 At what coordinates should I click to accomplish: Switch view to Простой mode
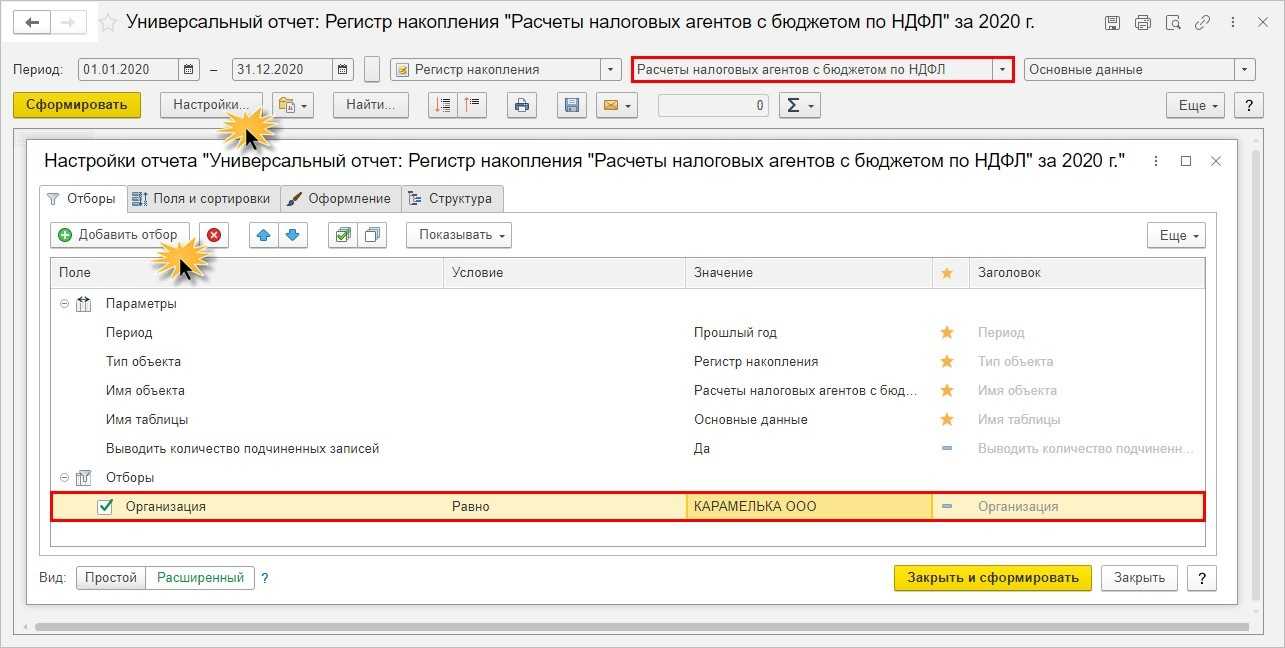pos(111,578)
